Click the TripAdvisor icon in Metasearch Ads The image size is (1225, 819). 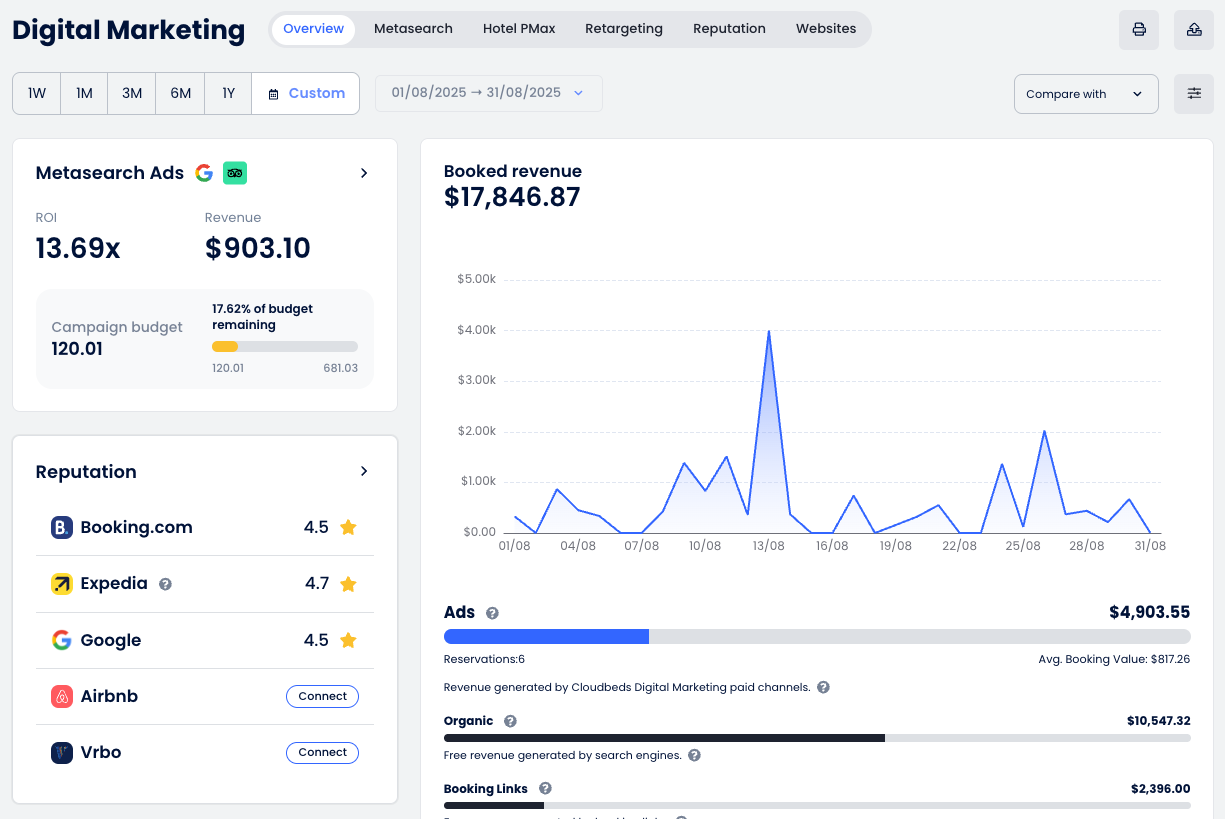coord(235,173)
